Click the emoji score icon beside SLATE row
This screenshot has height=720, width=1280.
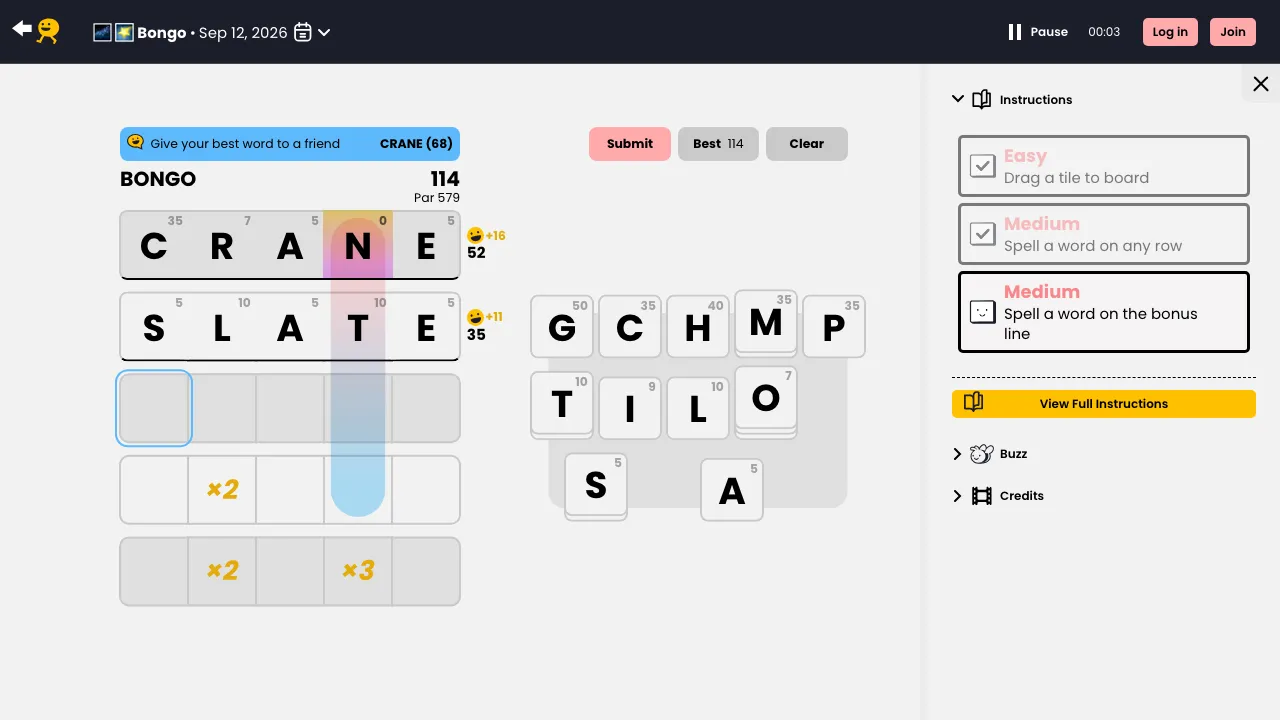475,317
